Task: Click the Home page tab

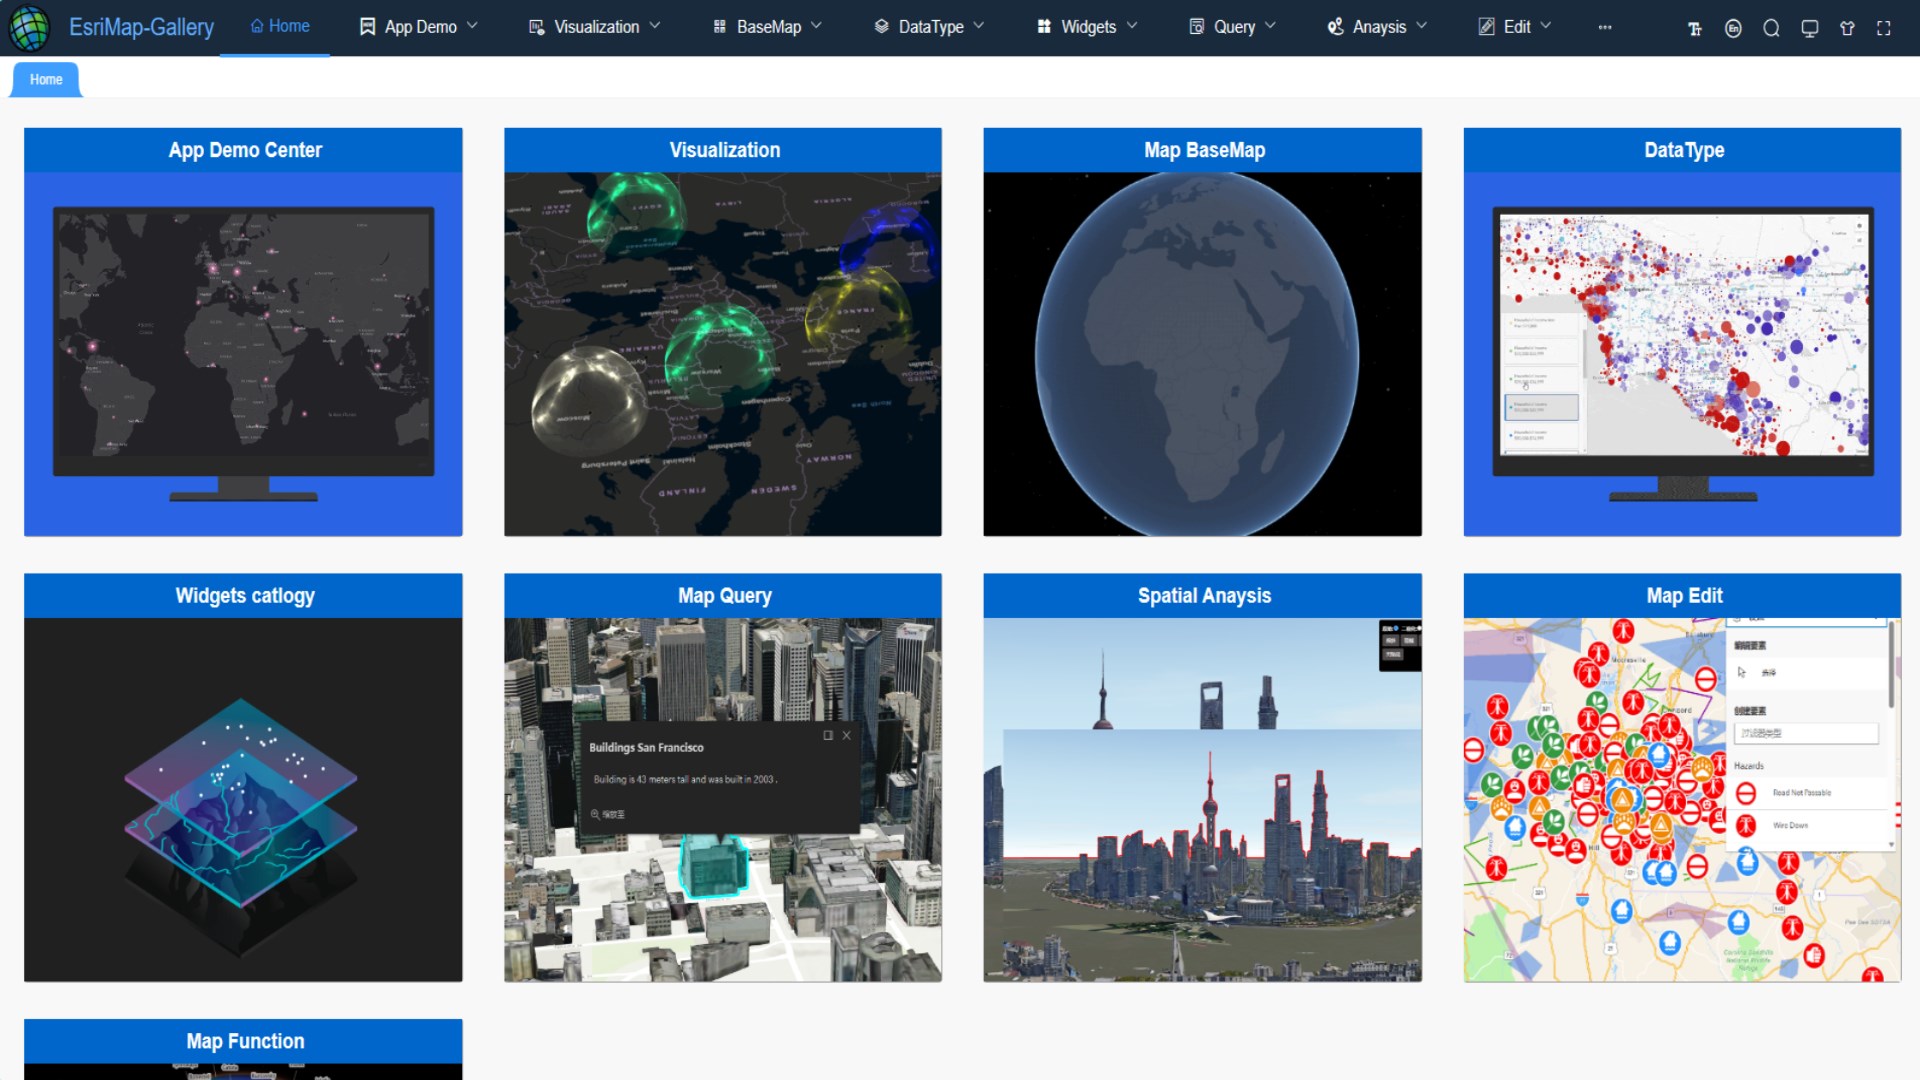Action: 46,80
